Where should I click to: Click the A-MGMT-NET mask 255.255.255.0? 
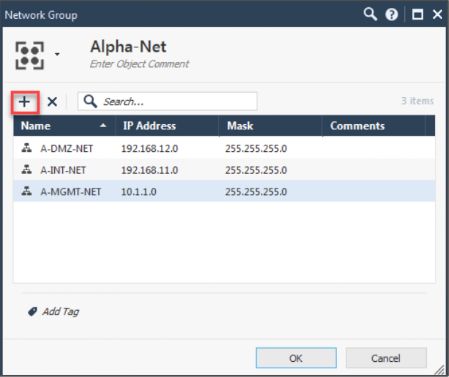point(256,192)
